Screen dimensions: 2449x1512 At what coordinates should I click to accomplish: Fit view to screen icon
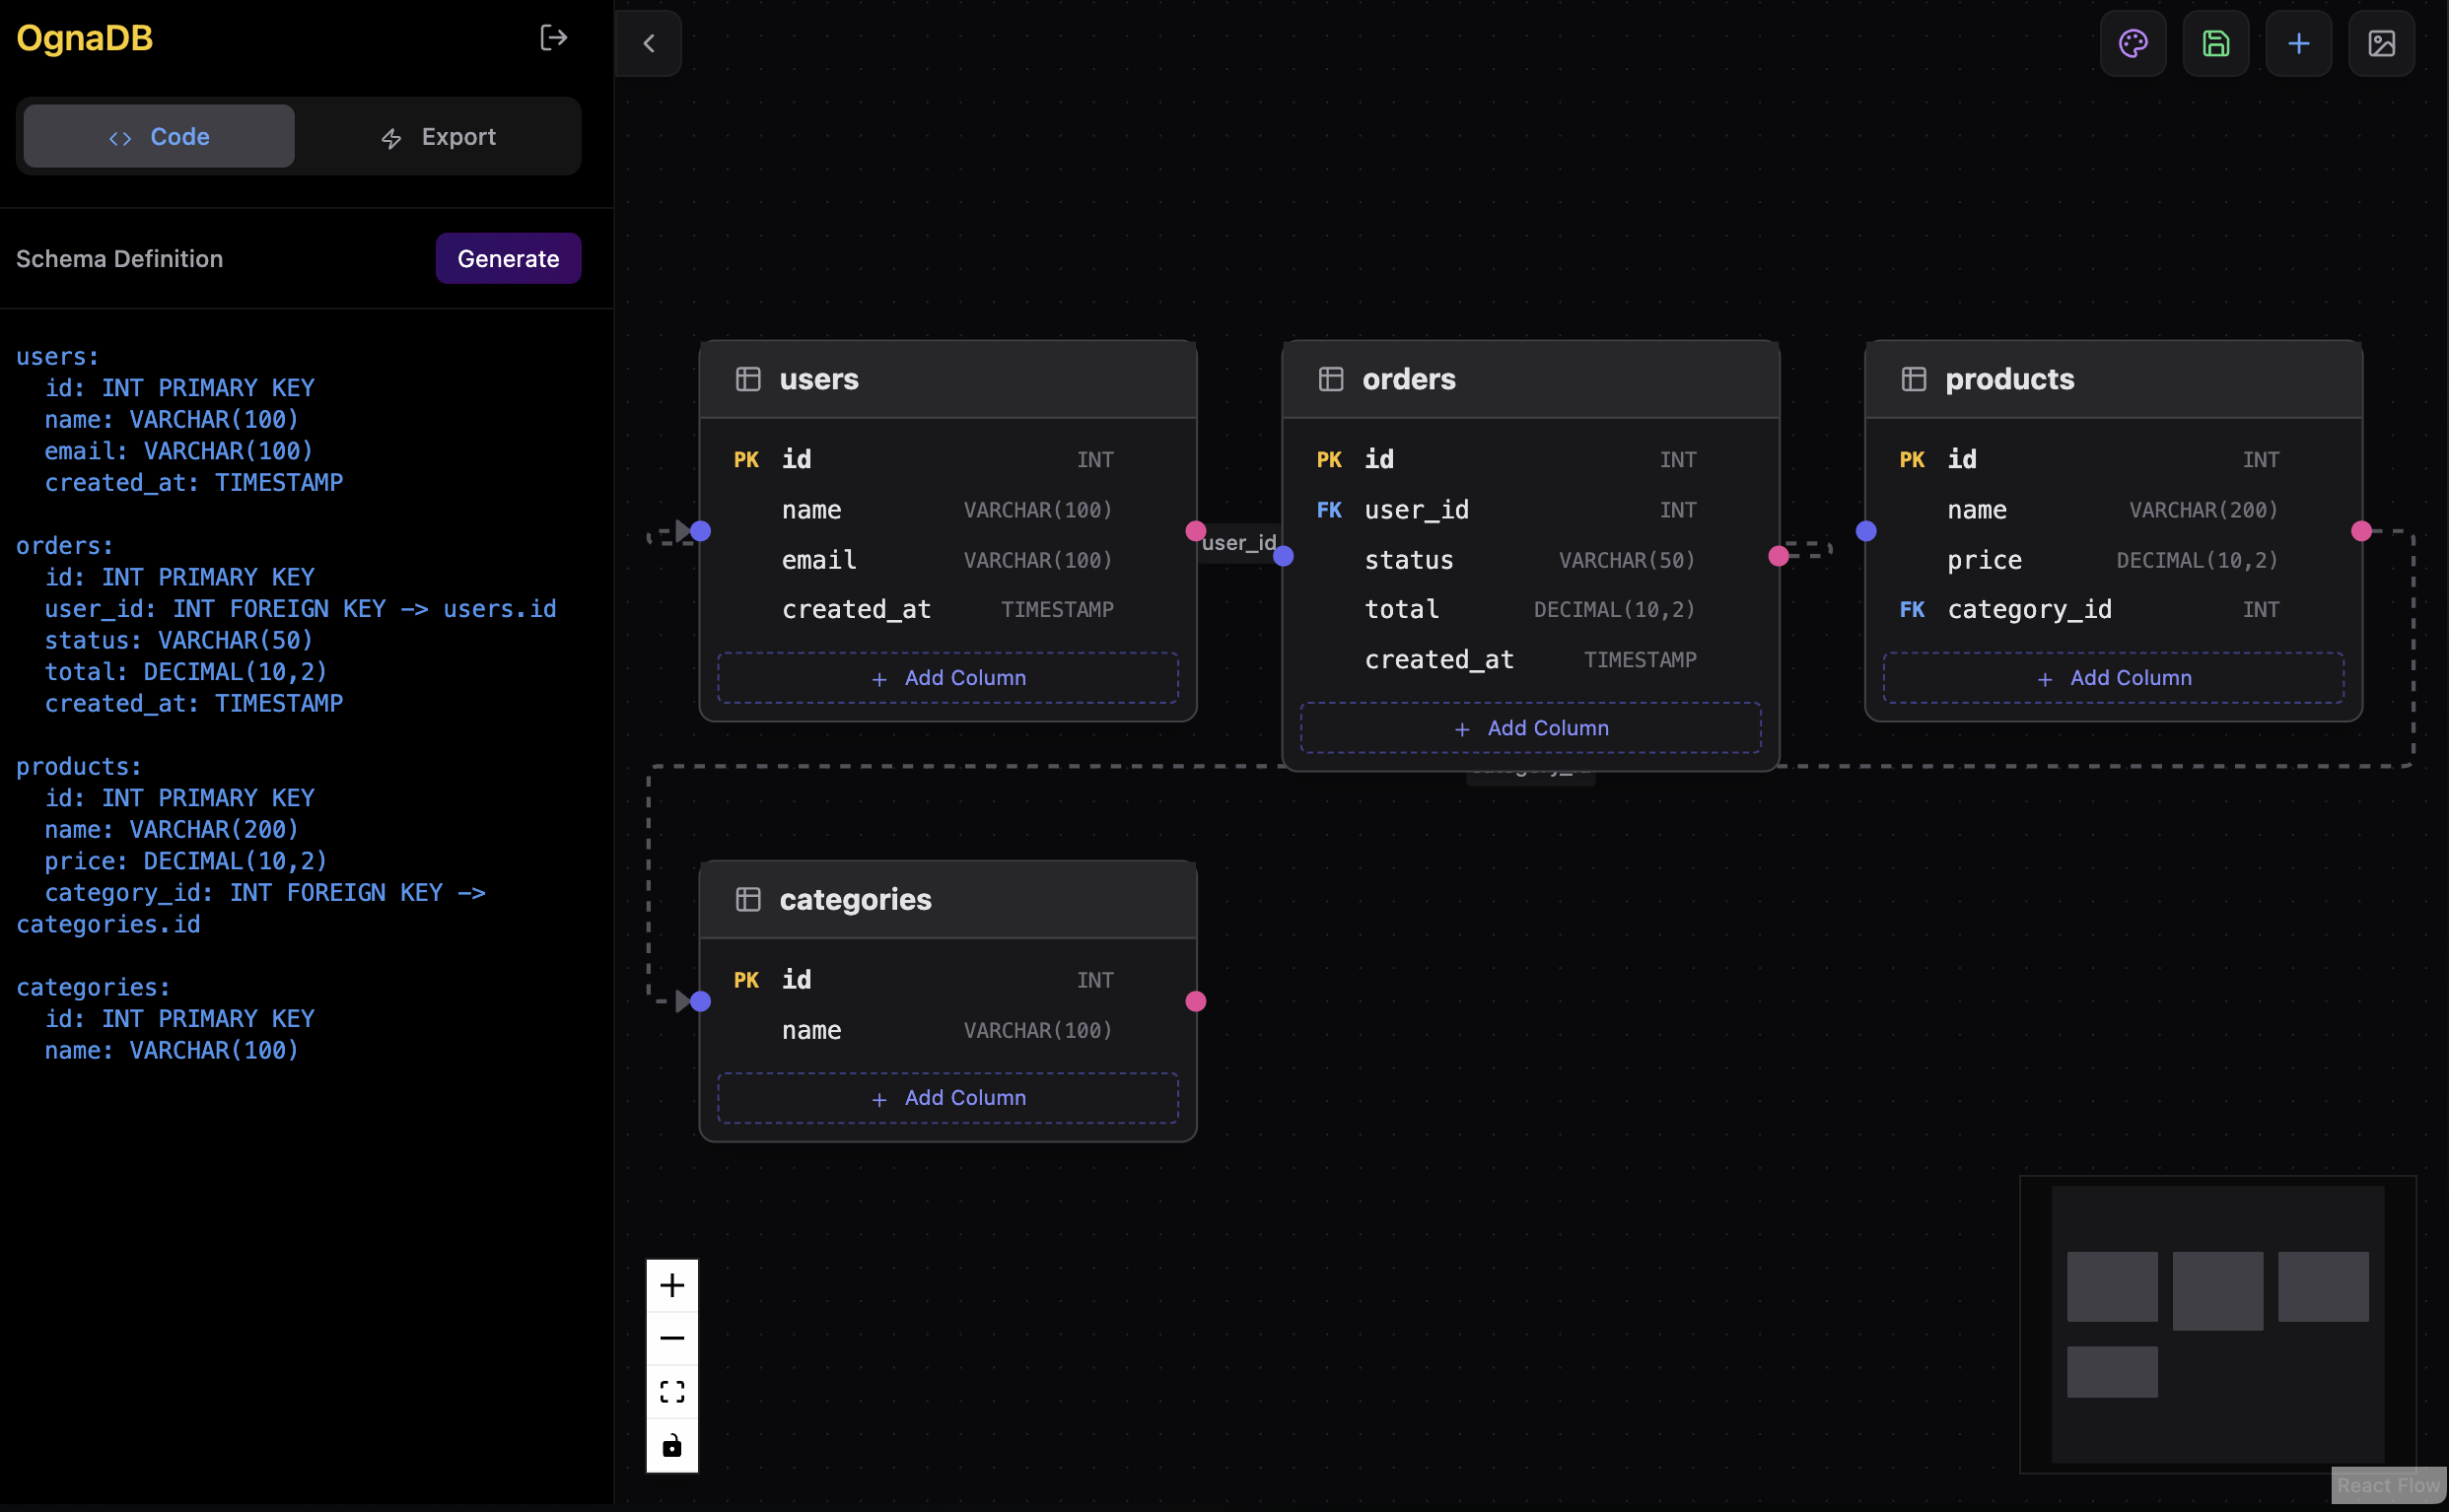click(x=672, y=1392)
